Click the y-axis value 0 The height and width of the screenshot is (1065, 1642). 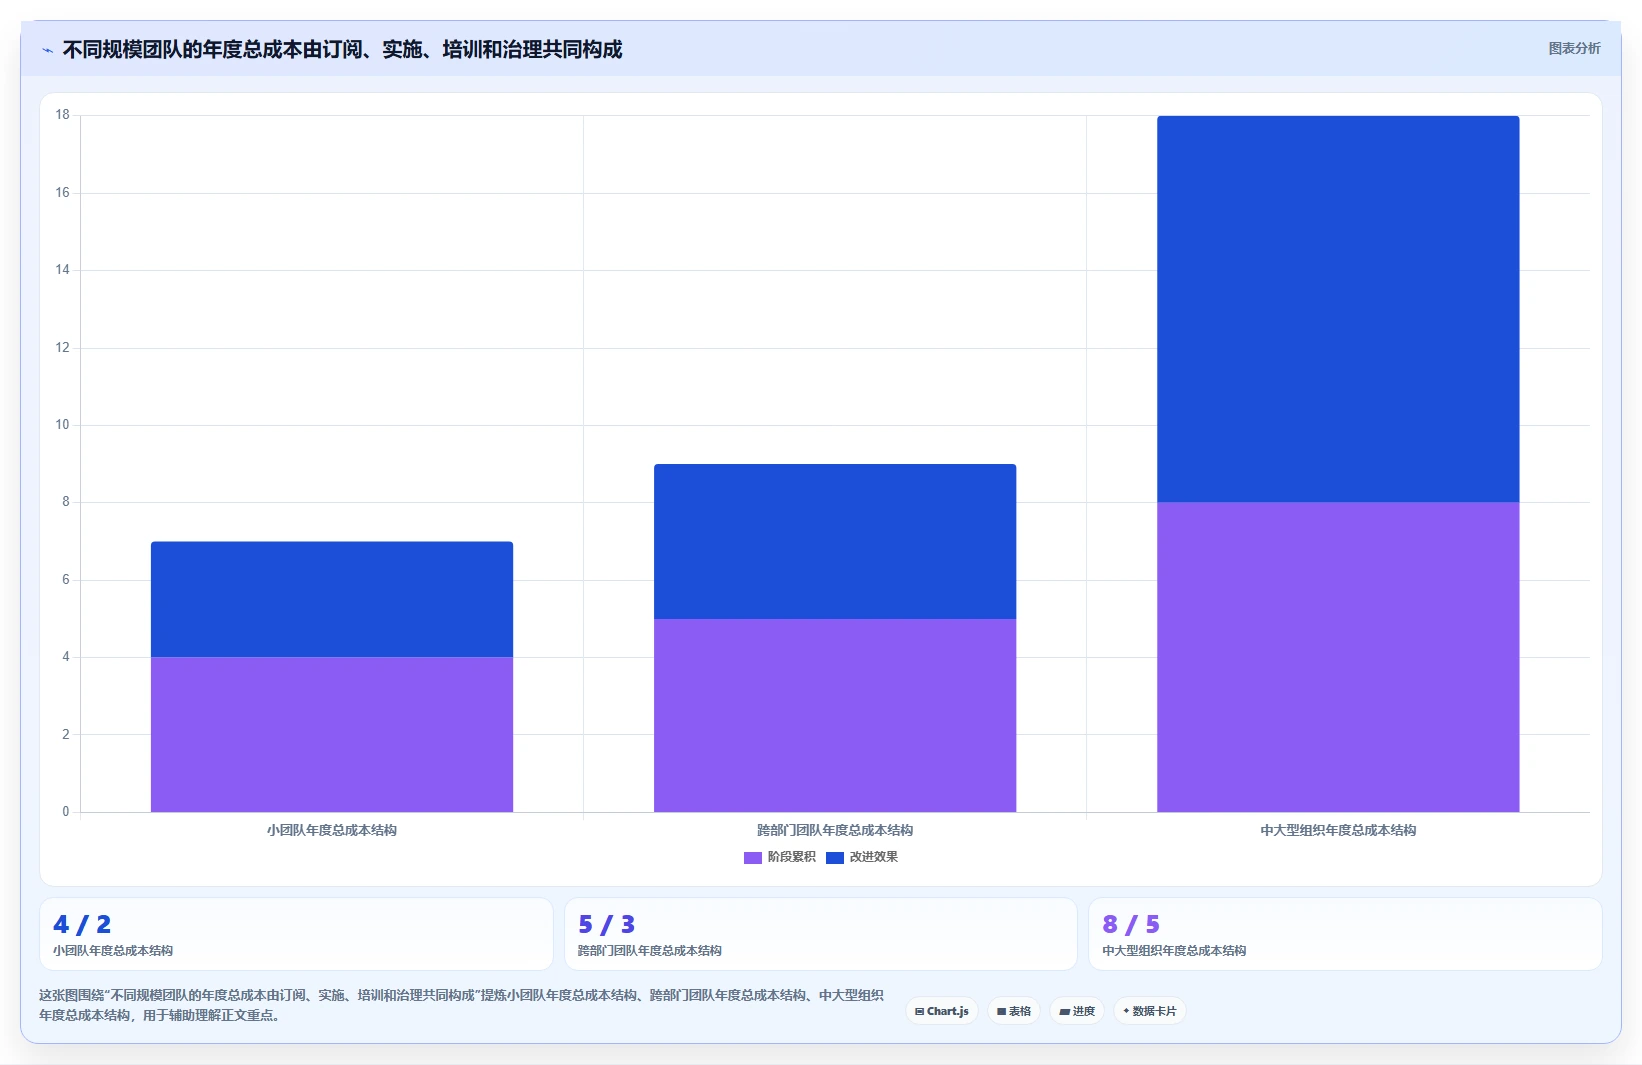(66, 812)
